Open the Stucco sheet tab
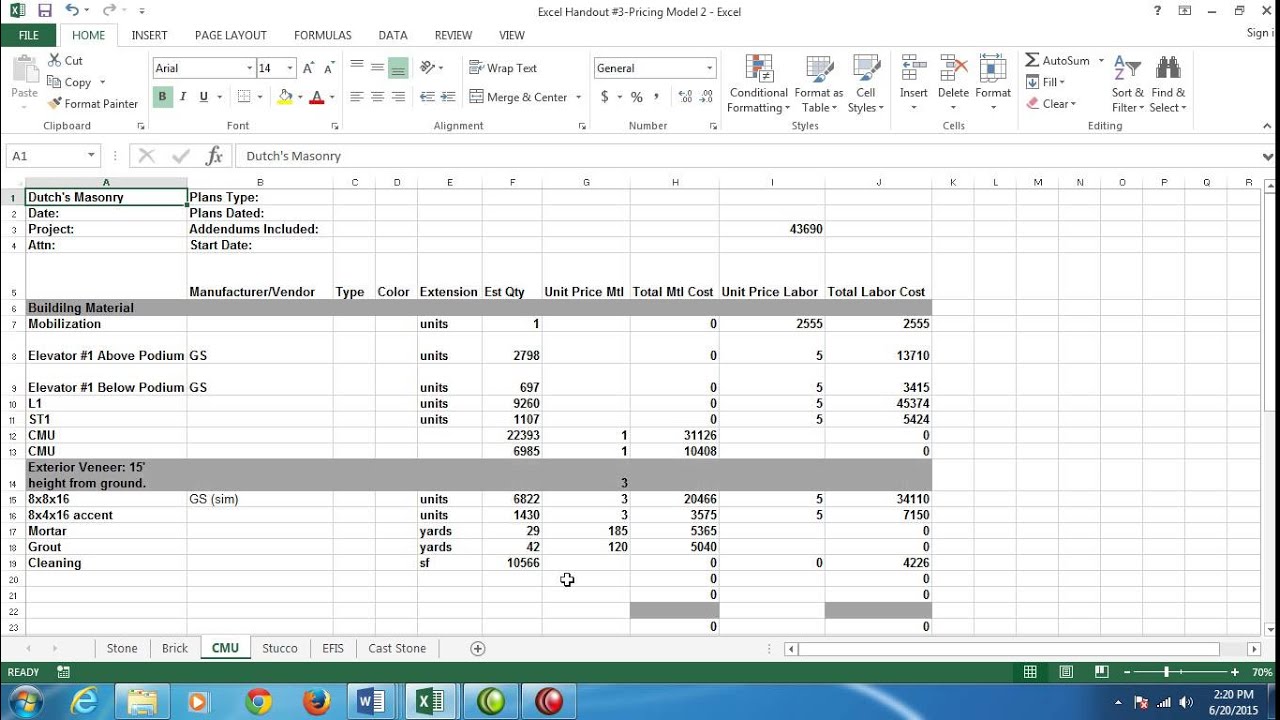 tap(280, 648)
